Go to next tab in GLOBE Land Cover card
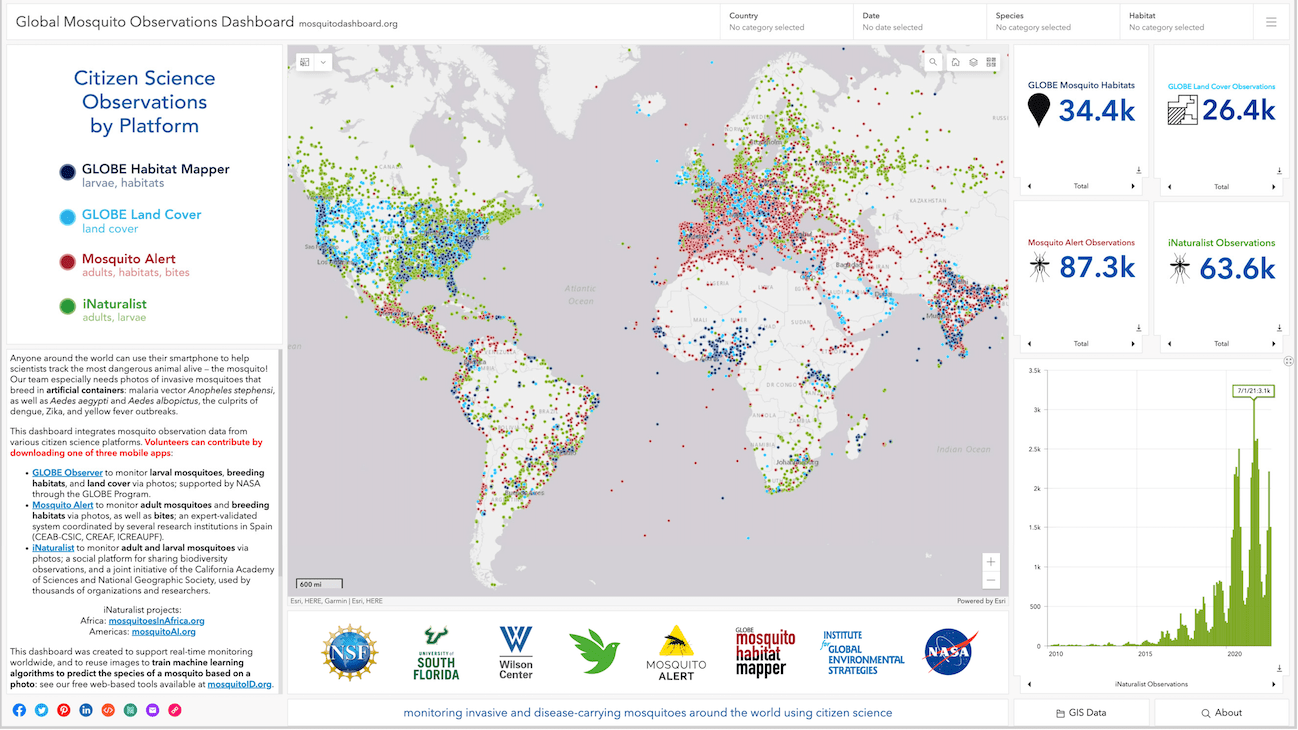Image resolution: width=1298 pixels, height=730 pixels. (x=1273, y=187)
